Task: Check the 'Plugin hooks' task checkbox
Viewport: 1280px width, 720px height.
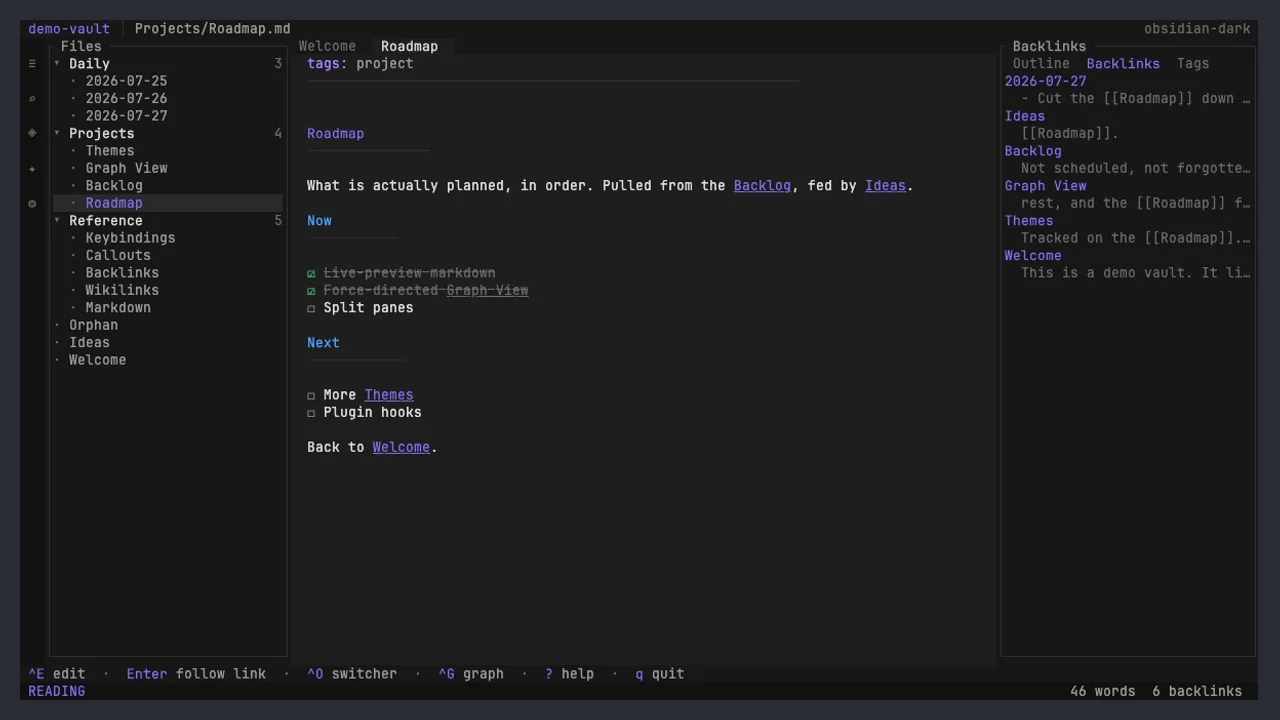Action: coord(311,413)
